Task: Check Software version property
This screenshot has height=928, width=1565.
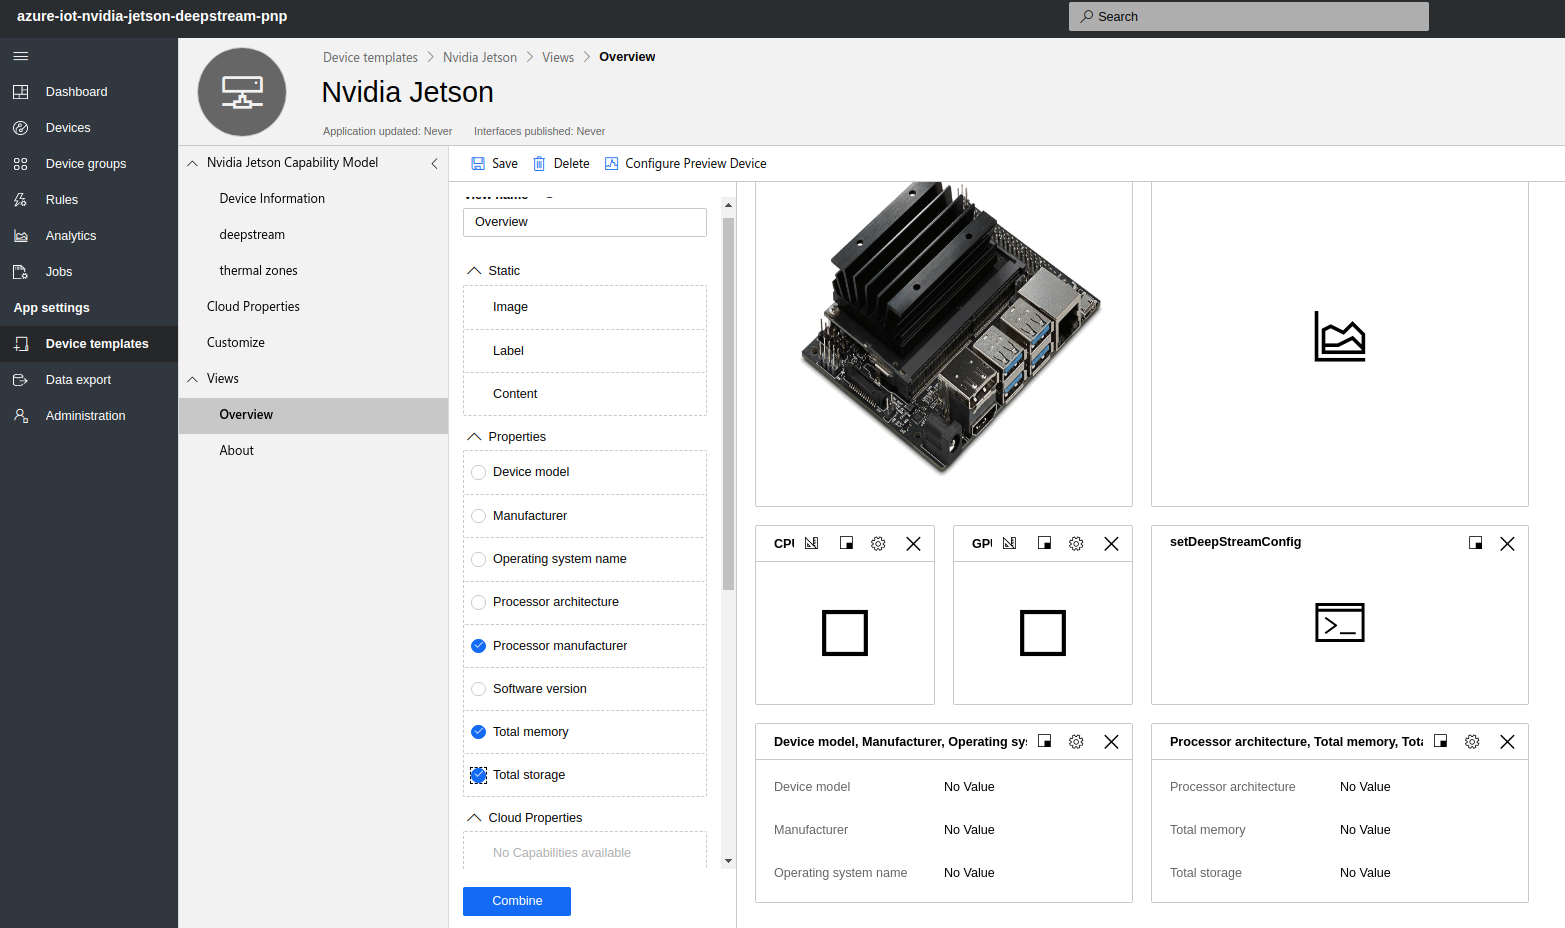Action: 478,689
